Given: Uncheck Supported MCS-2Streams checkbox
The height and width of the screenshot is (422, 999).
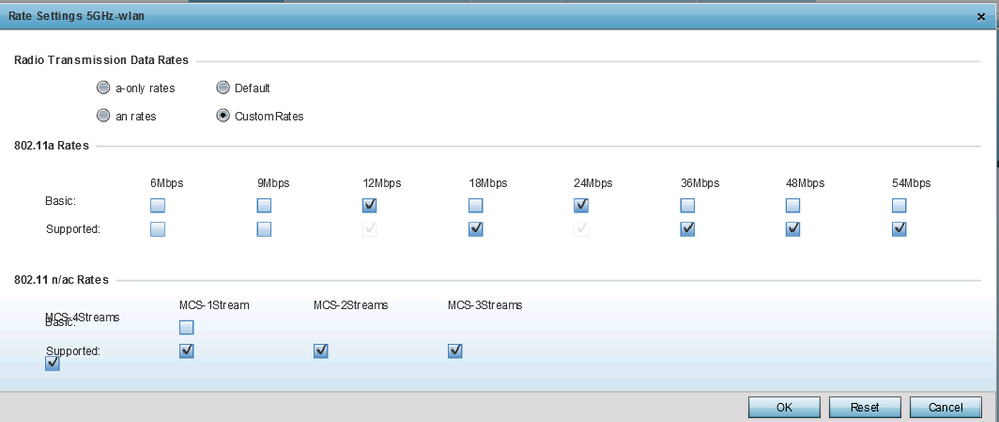Looking at the screenshot, I should (x=320, y=351).
